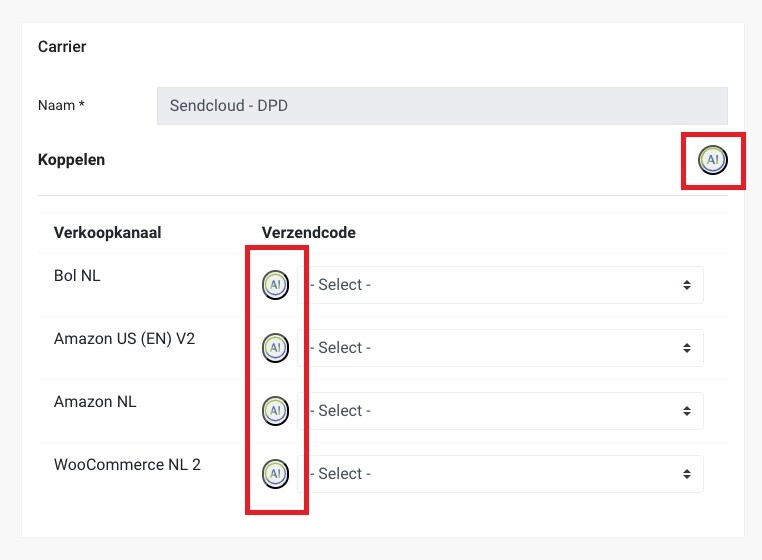Click the Carrier section heading
Viewport: 762px width, 560px height.
(62, 47)
